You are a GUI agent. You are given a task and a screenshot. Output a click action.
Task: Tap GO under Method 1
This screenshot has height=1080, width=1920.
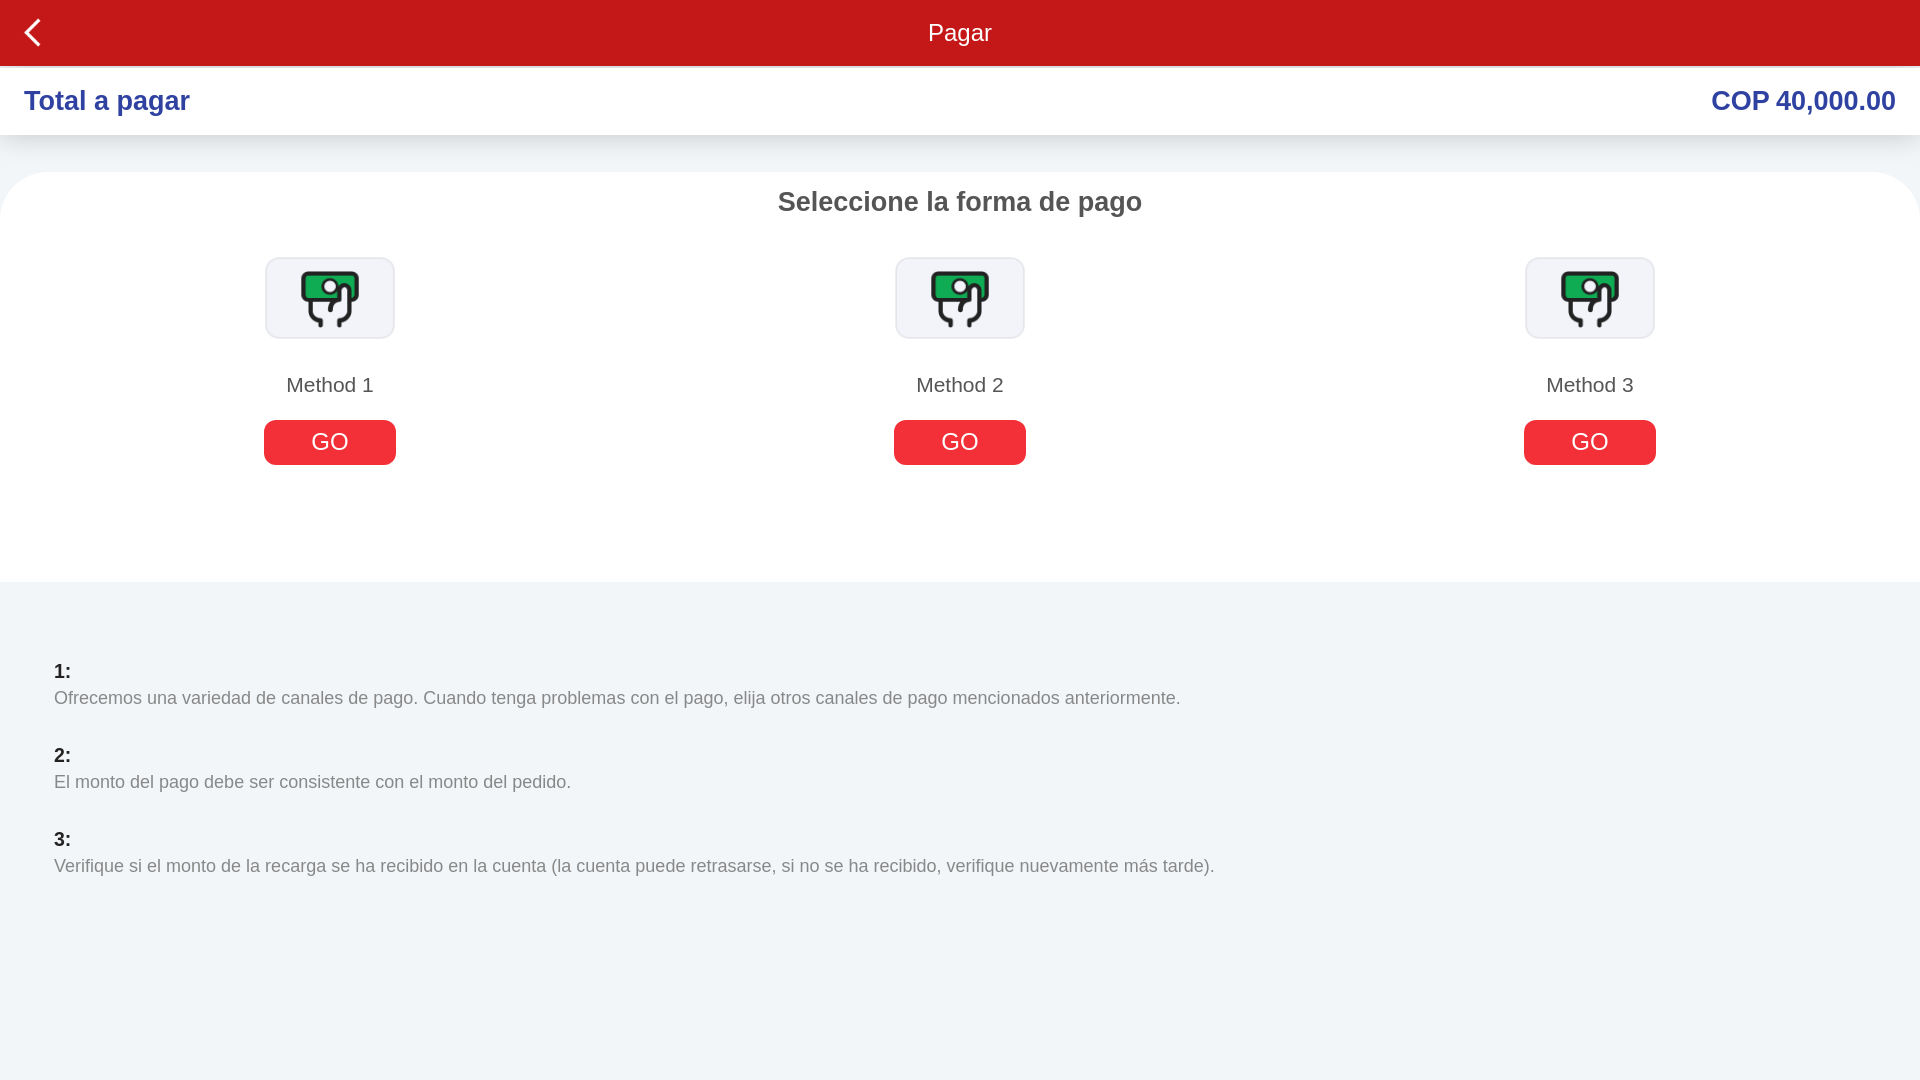(x=330, y=442)
